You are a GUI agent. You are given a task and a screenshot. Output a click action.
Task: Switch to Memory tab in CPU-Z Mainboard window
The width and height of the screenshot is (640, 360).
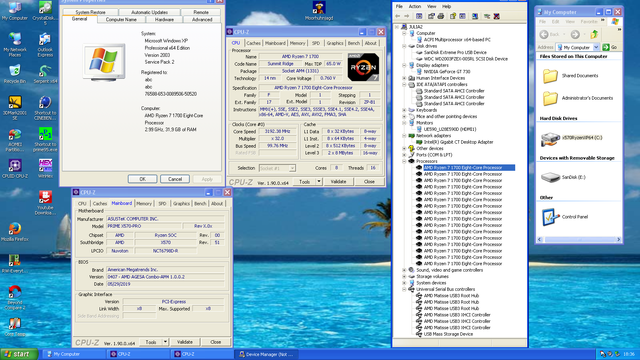144,203
